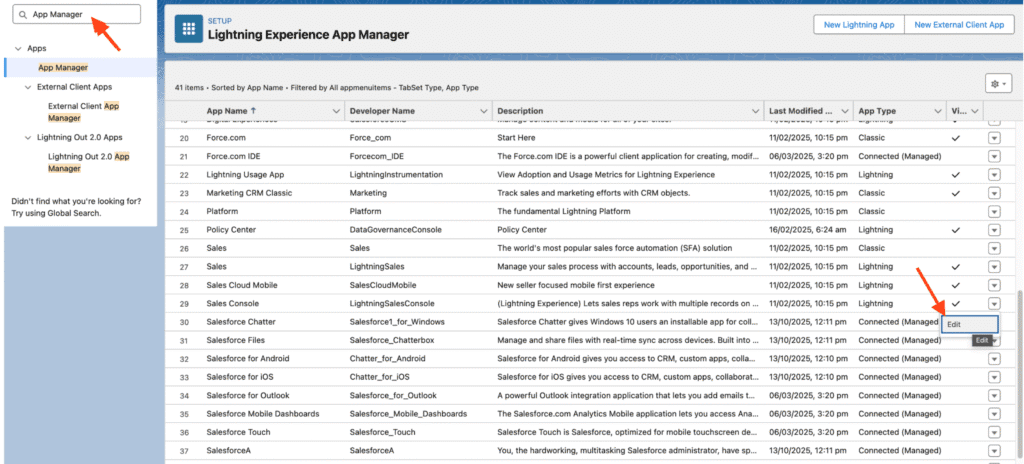Open row actions for Salesforce Mobile Dashboards
This screenshot has height=464, width=1024.
(x=994, y=414)
